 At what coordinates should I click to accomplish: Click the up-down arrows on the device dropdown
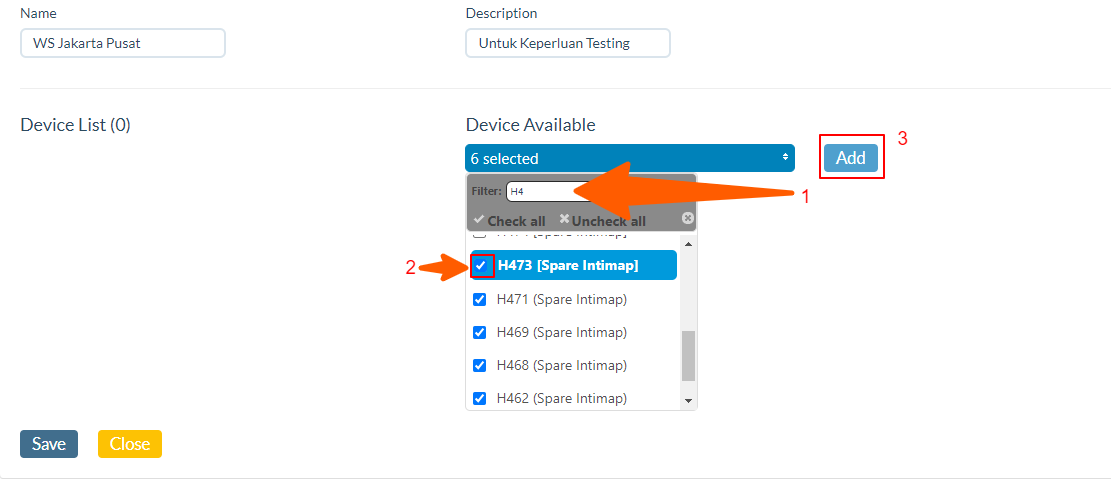(x=784, y=158)
